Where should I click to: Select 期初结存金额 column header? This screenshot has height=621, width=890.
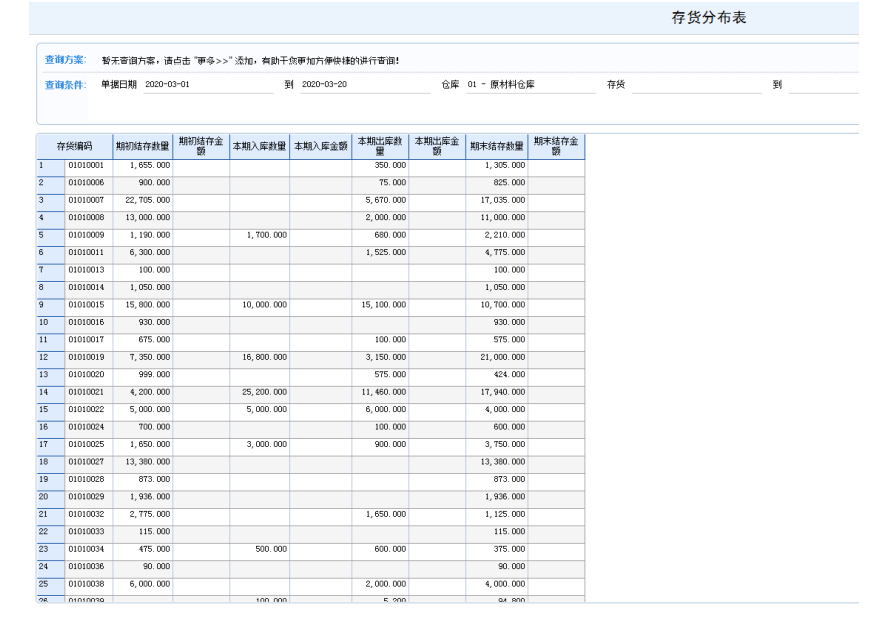point(201,146)
